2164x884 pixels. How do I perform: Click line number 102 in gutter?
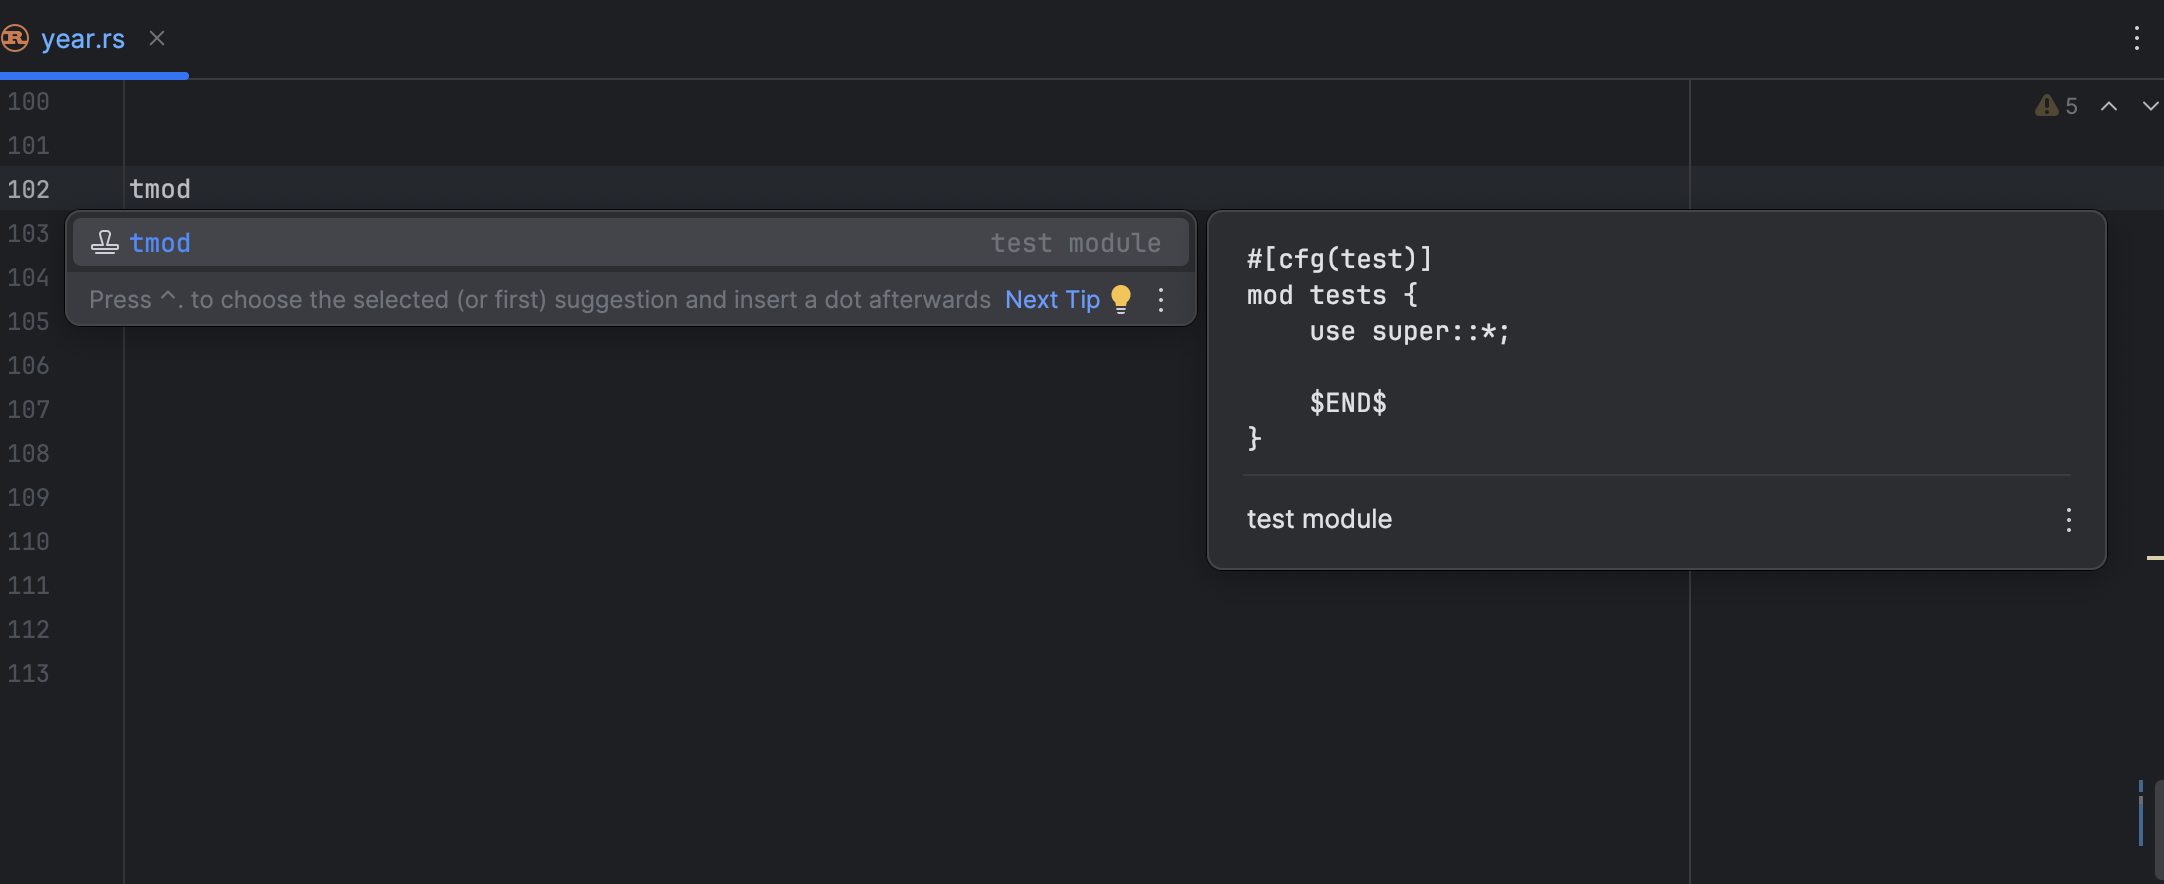coord(28,189)
